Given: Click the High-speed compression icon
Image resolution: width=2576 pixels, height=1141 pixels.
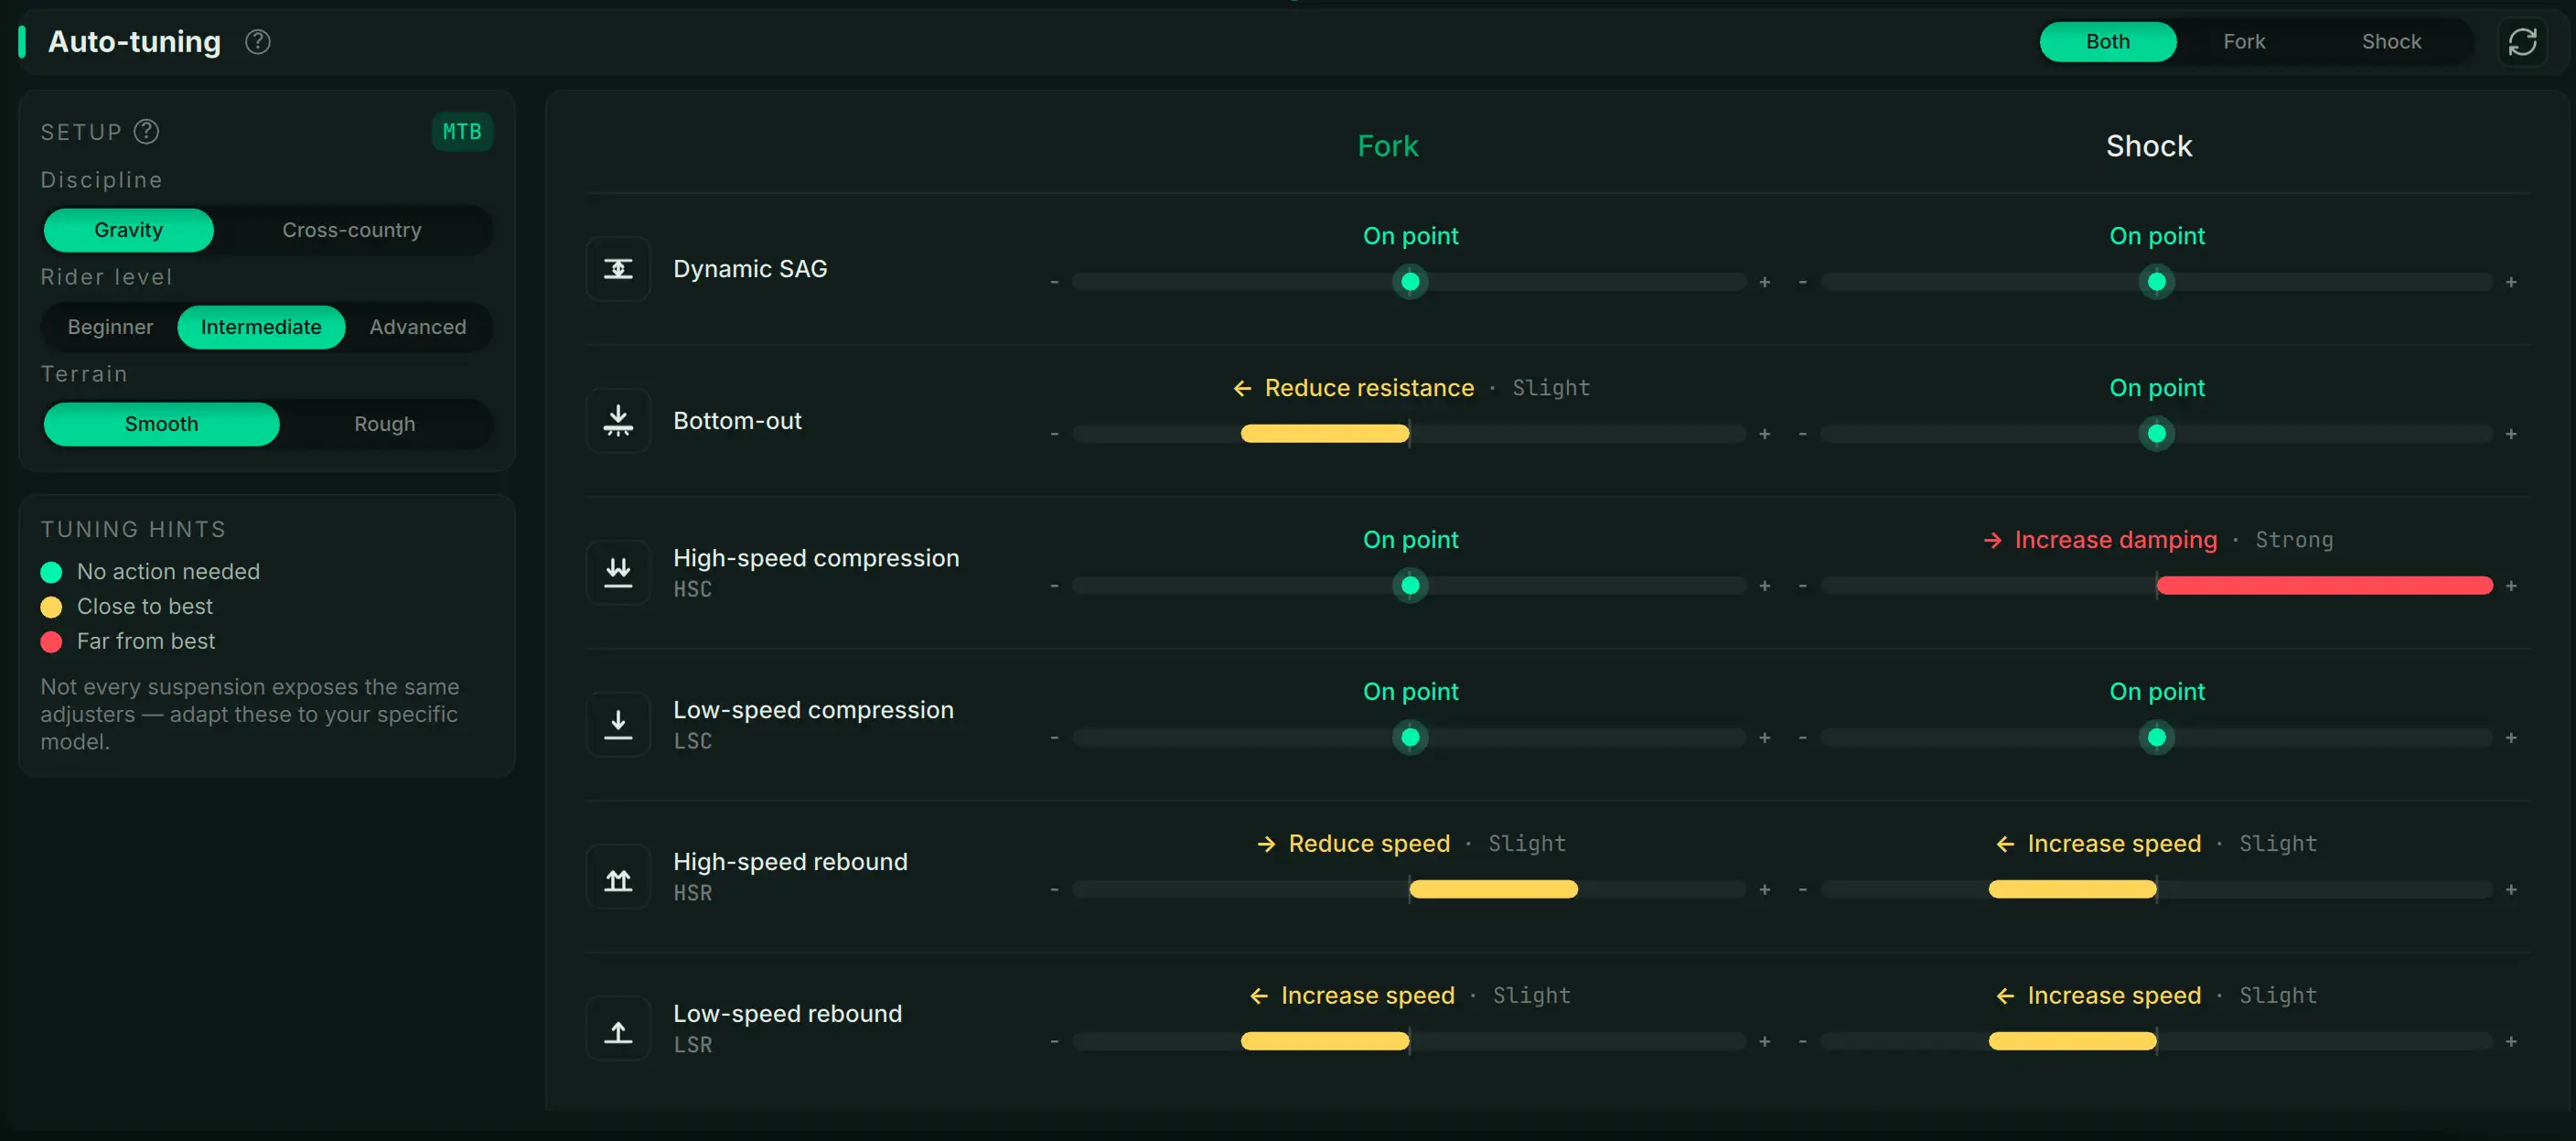Looking at the screenshot, I should click(618, 573).
